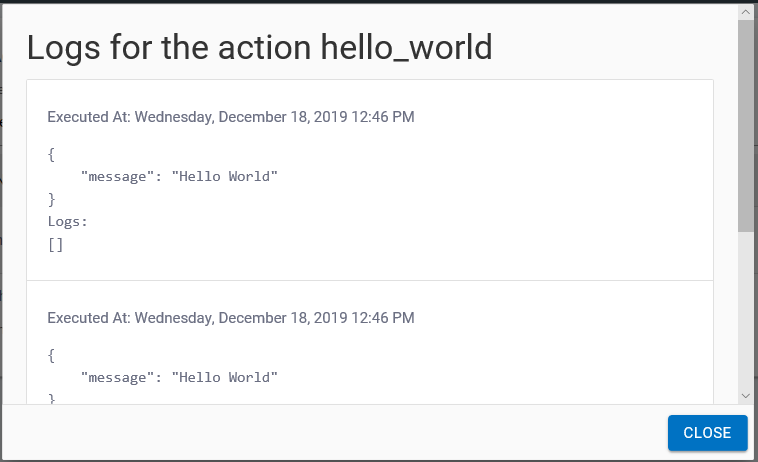Click the opening brace of the second log entry
Image resolution: width=758 pixels, height=462 pixels.
tap(52, 355)
